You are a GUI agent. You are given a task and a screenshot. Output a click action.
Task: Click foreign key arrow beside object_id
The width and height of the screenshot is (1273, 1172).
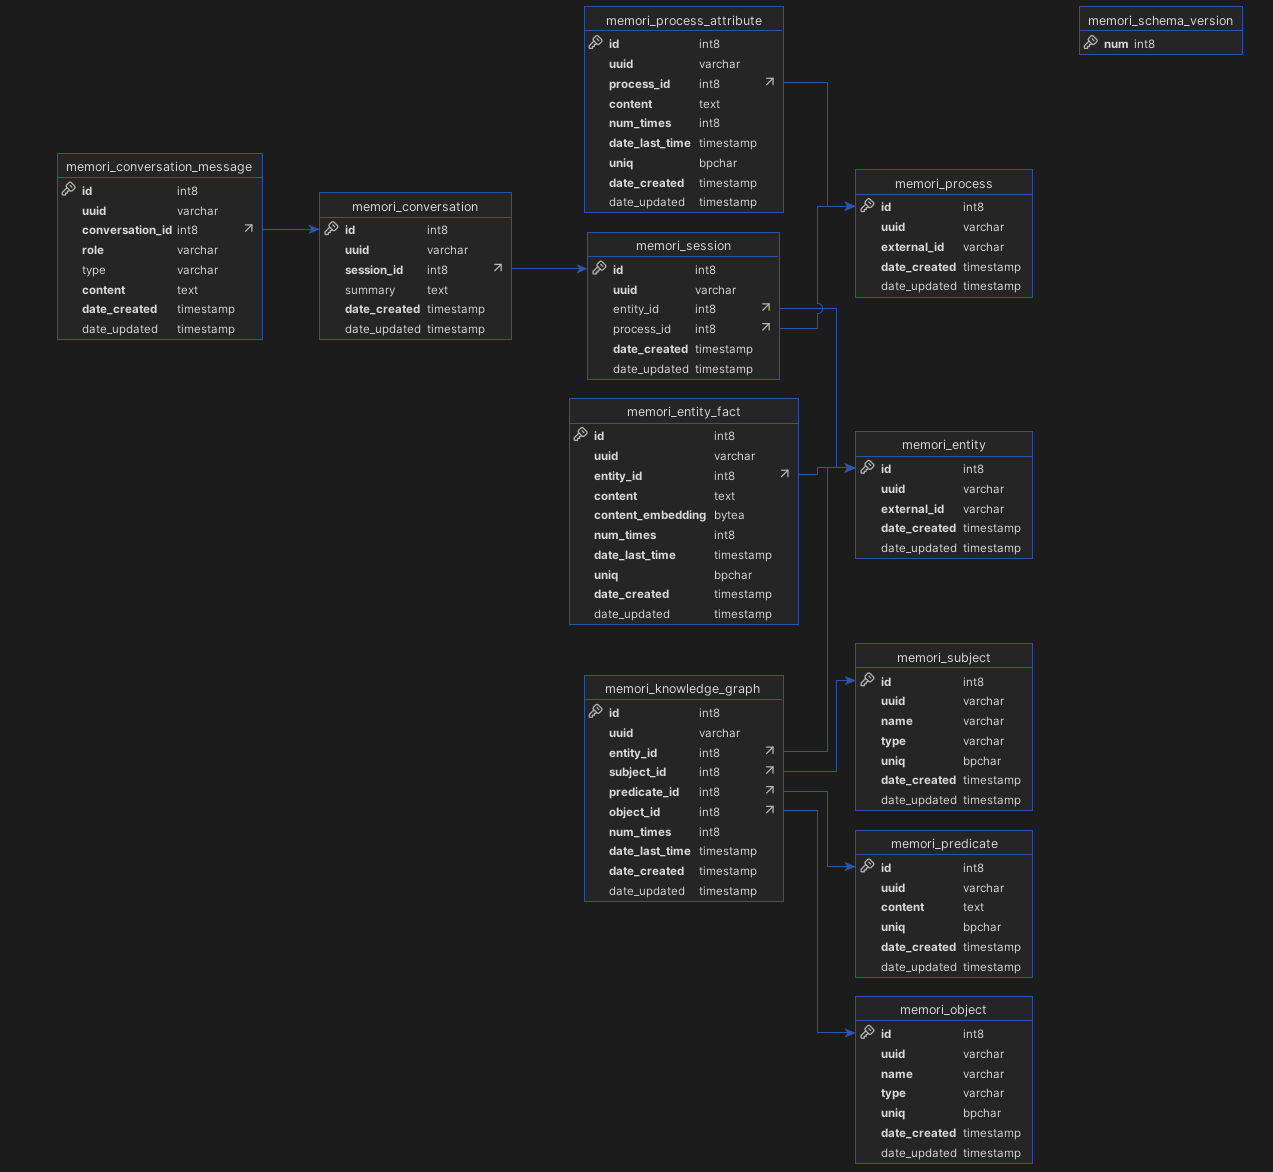pos(770,810)
